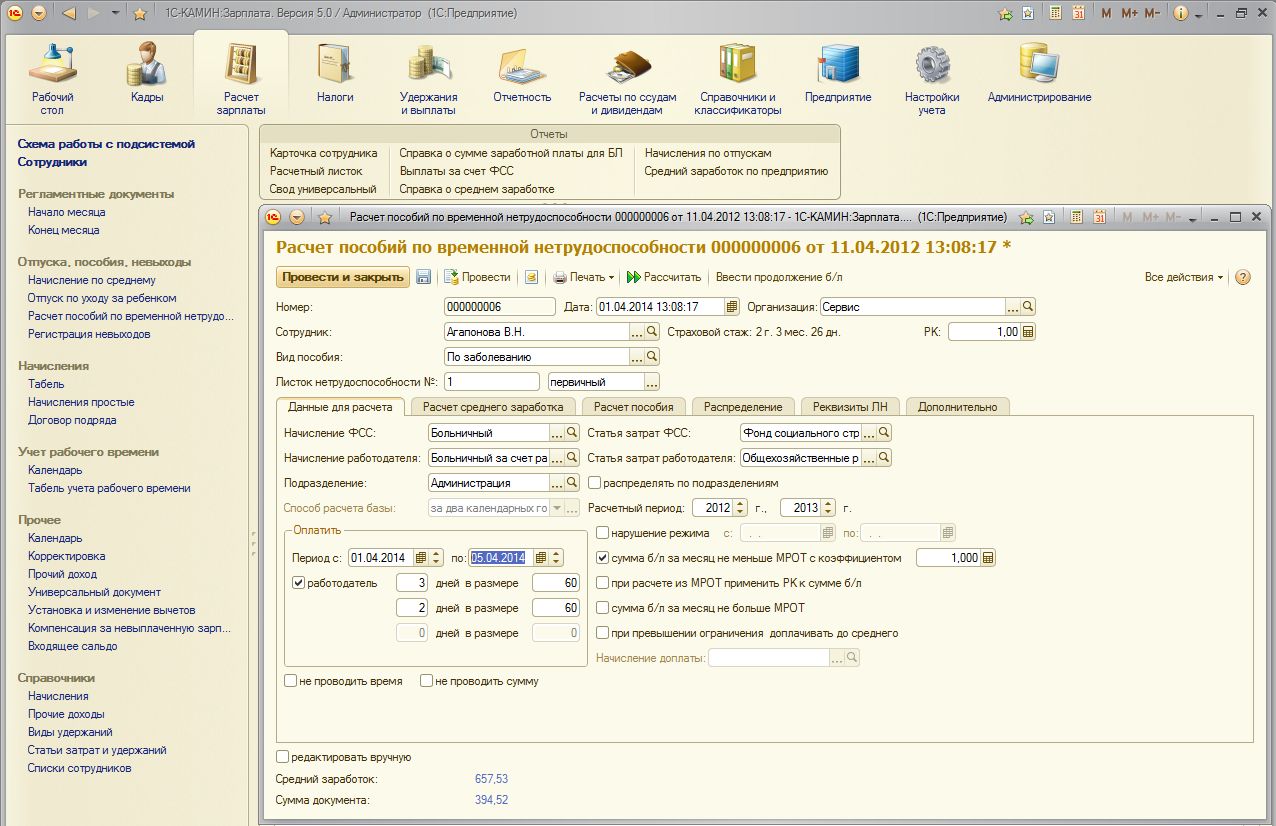
Task: Click the favorites star in main title bar
Action: pyautogui.click(x=140, y=14)
